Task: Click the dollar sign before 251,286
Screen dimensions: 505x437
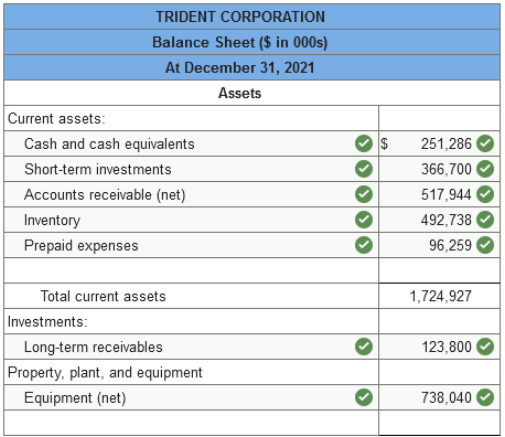Action: pyautogui.click(x=384, y=144)
